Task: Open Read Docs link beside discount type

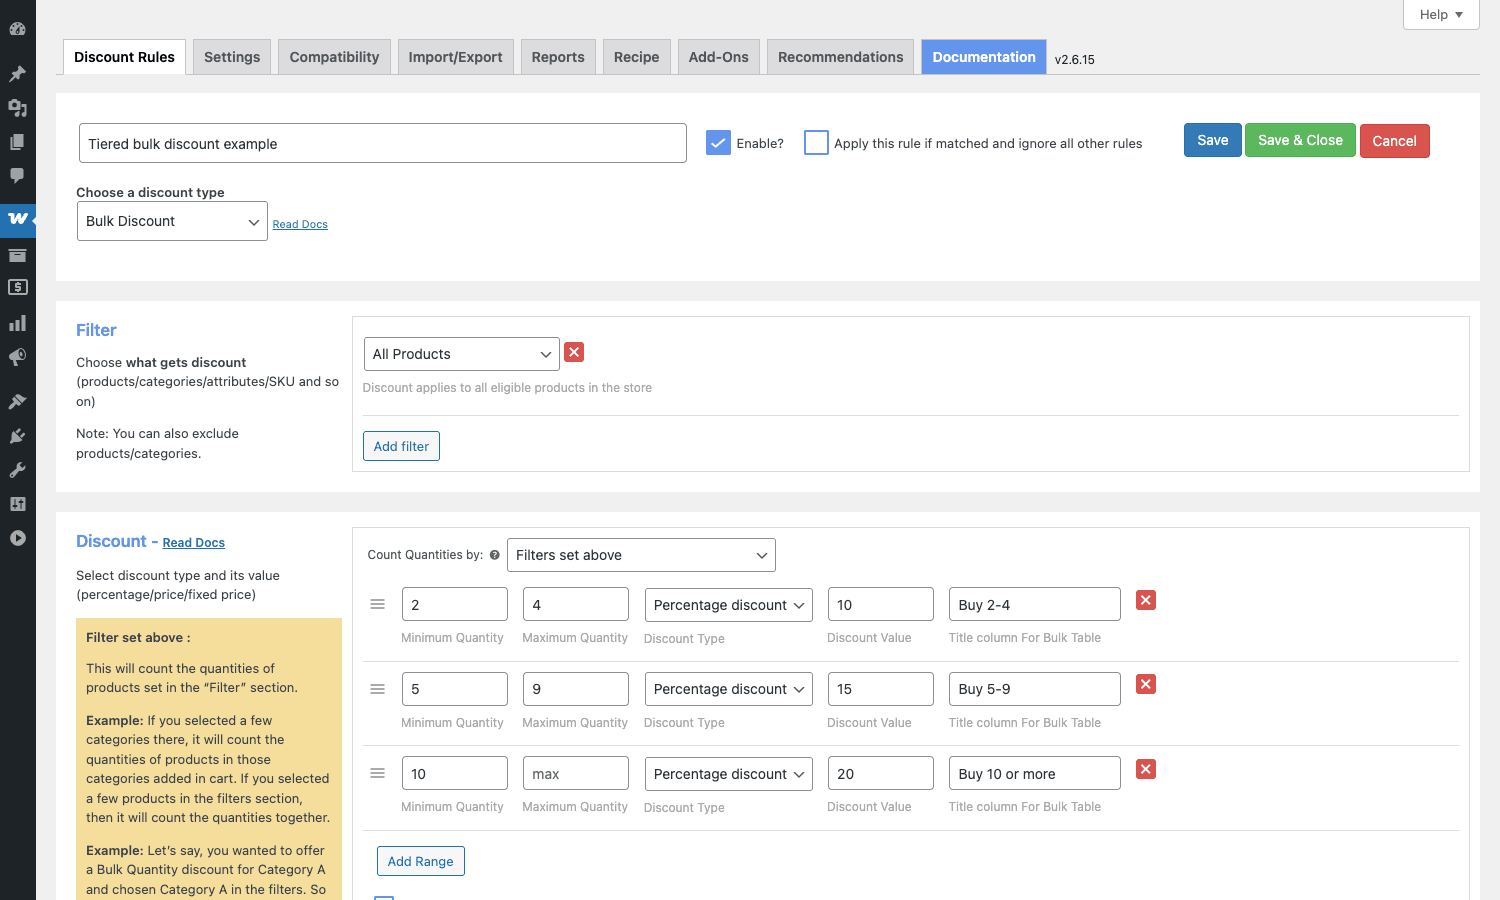Action: pyautogui.click(x=300, y=224)
